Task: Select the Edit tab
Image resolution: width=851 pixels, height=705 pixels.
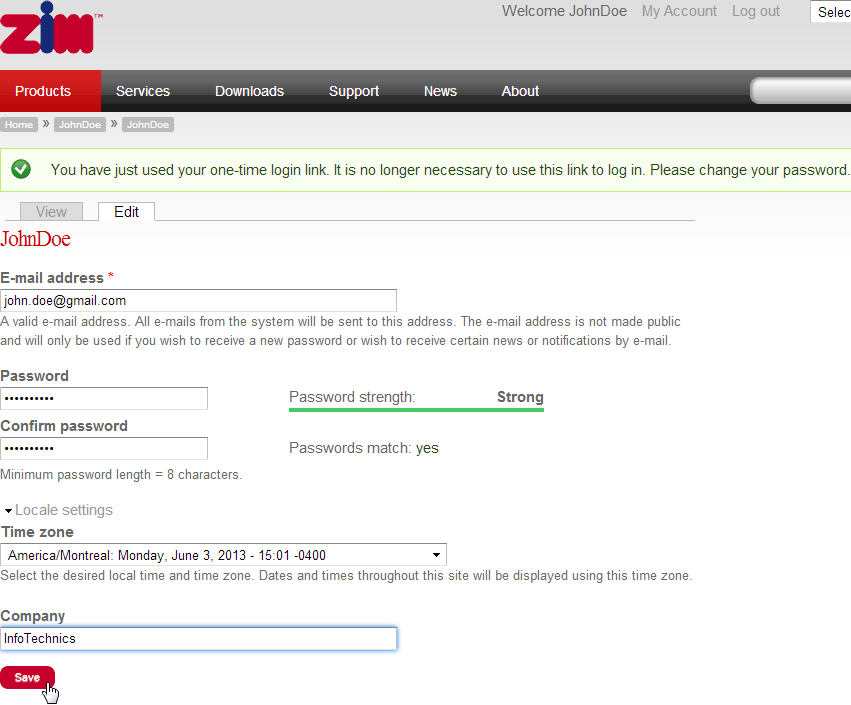Action: point(126,212)
